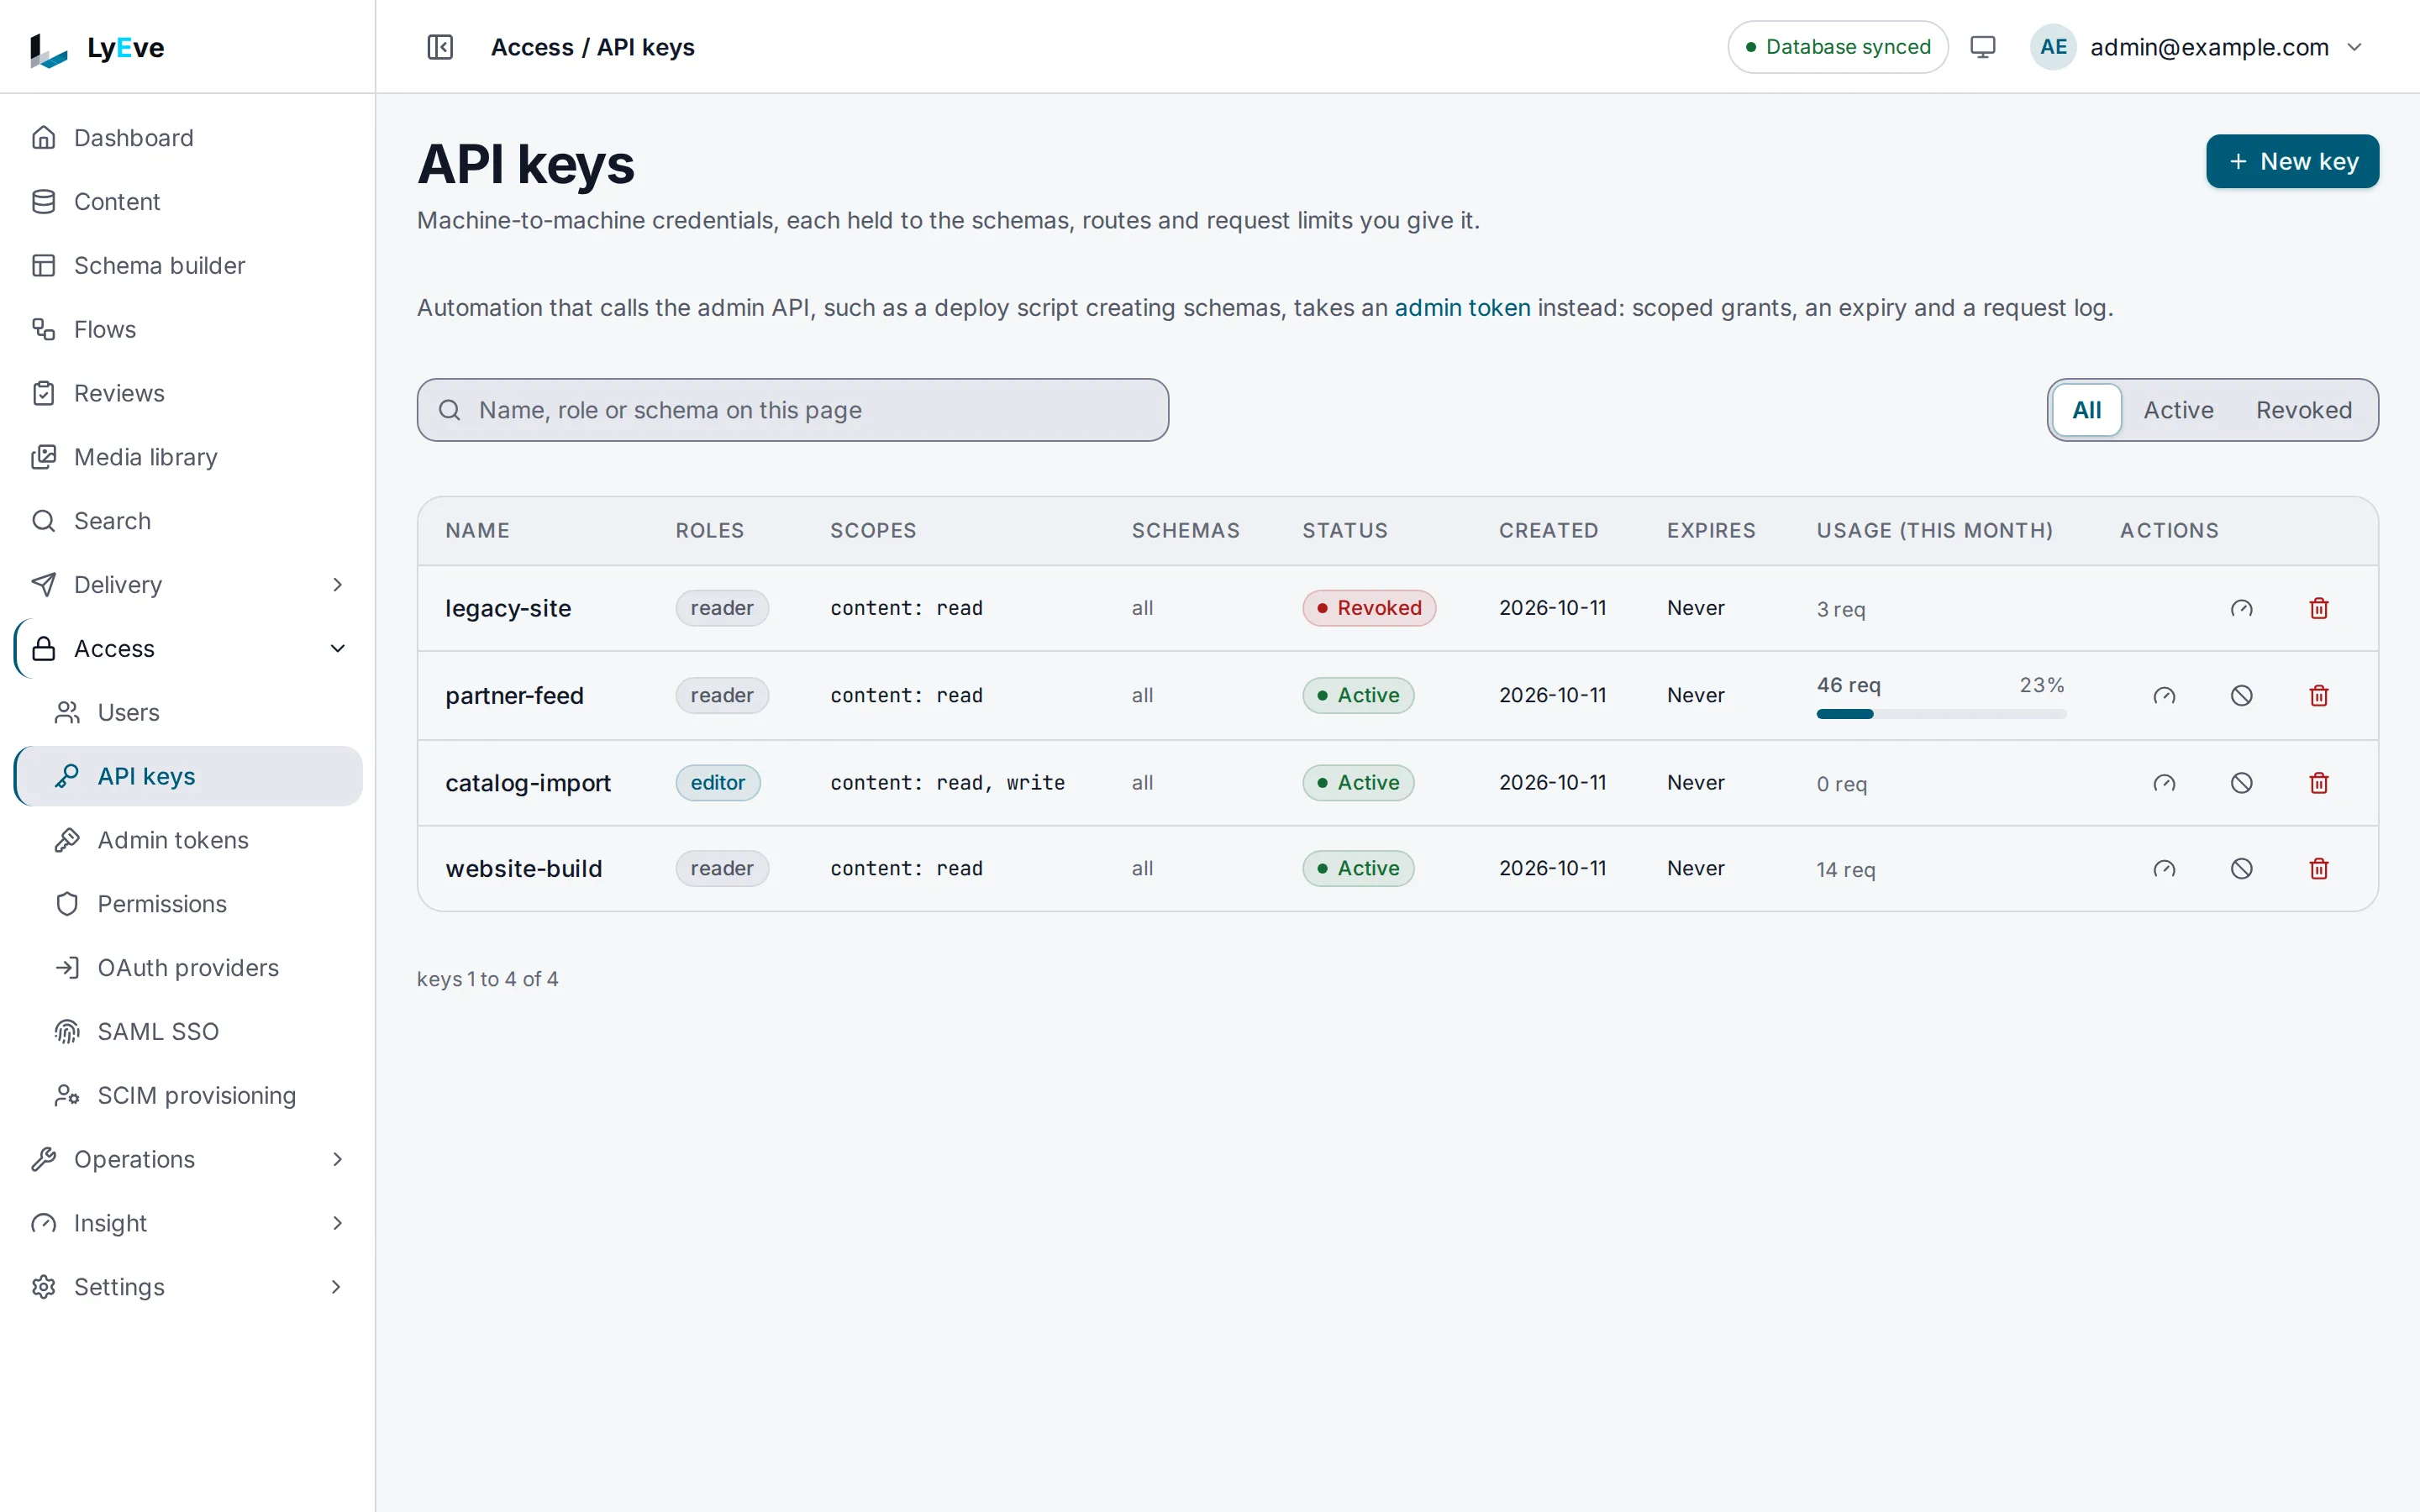Viewport: 2420px width, 1512px height.
Task: Go to Dashboard in sidebar
Action: click(x=188, y=138)
